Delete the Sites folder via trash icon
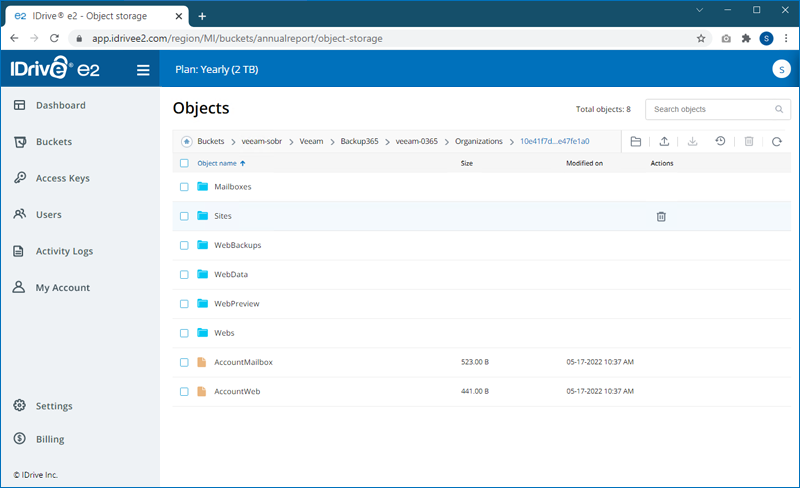Image resolution: width=800 pixels, height=488 pixels. coord(661,216)
